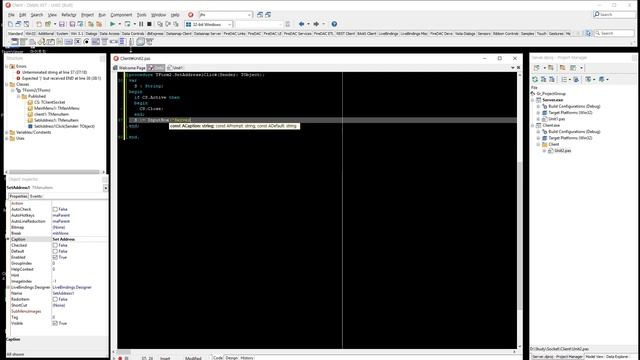Select CS: TClientSocket in Structure tree
640x360 pixels.
pos(49,102)
